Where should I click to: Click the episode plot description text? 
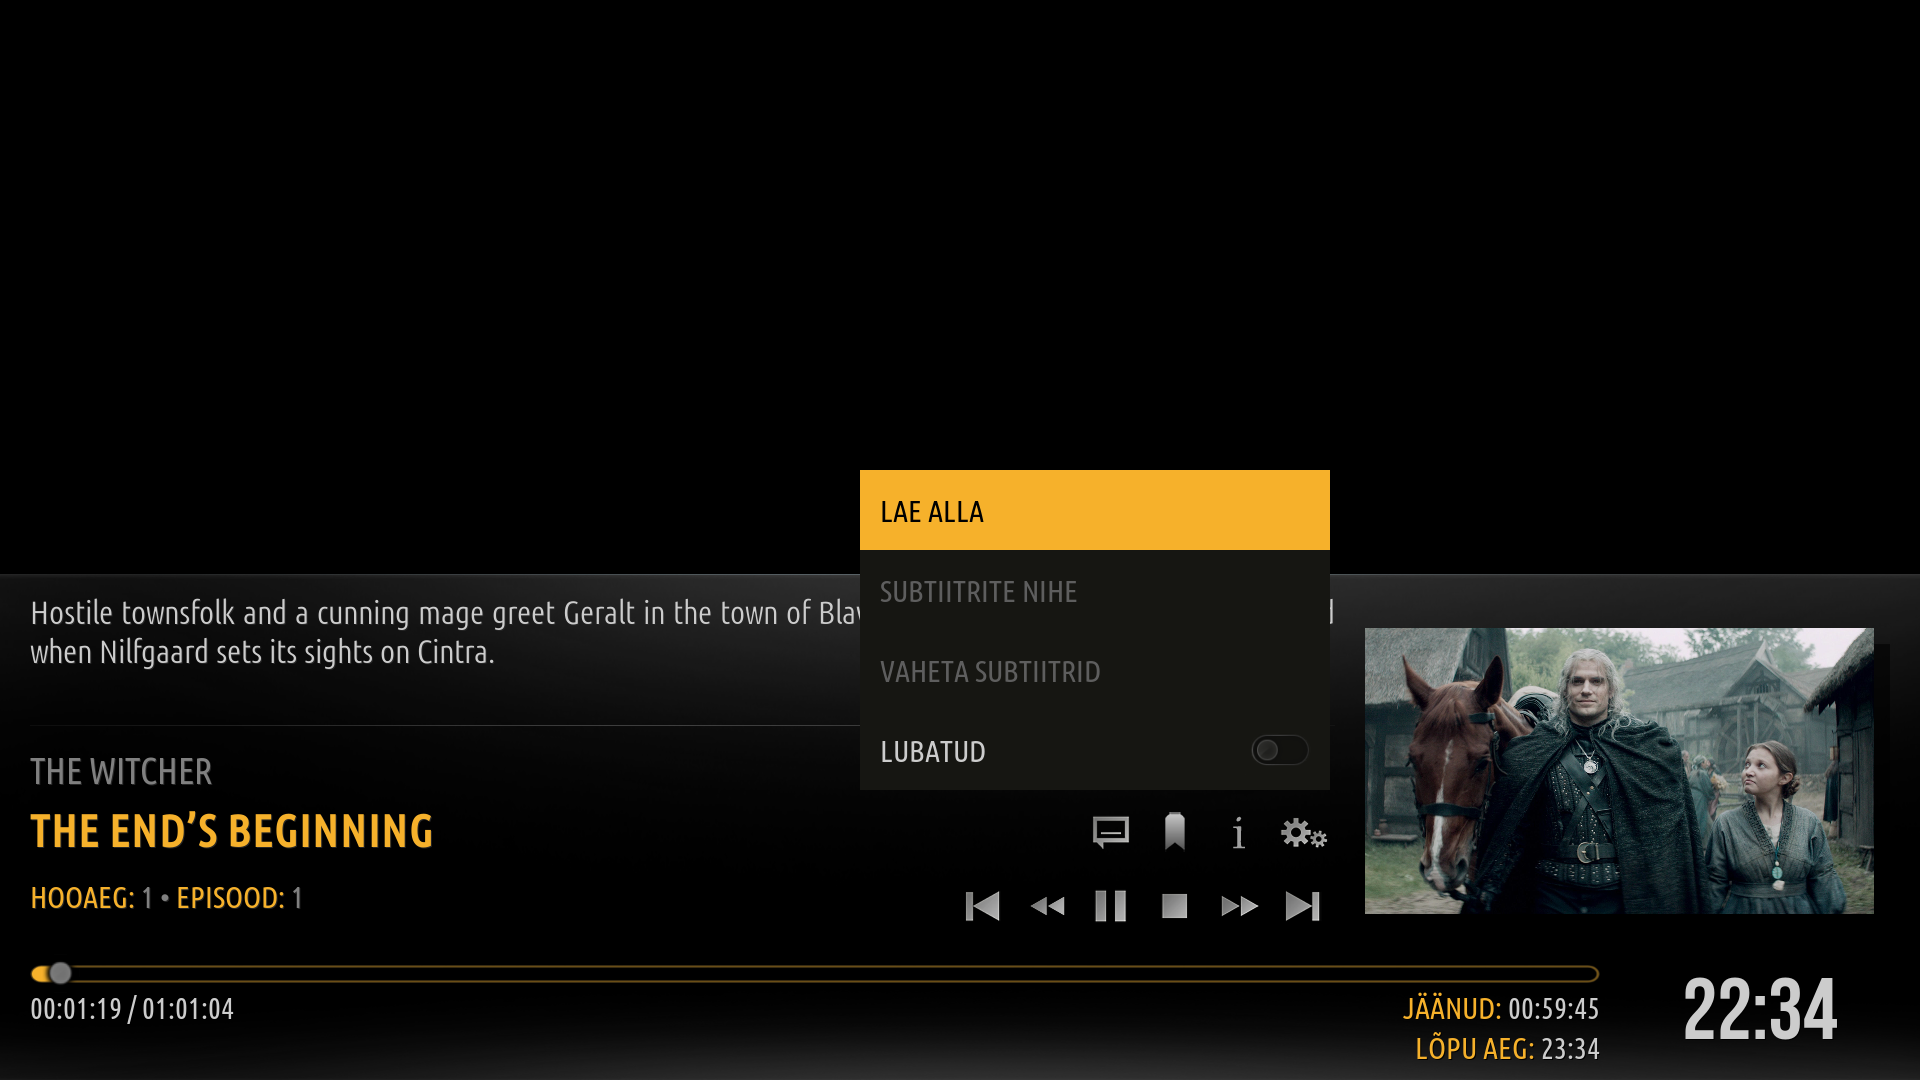click(x=440, y=632)
